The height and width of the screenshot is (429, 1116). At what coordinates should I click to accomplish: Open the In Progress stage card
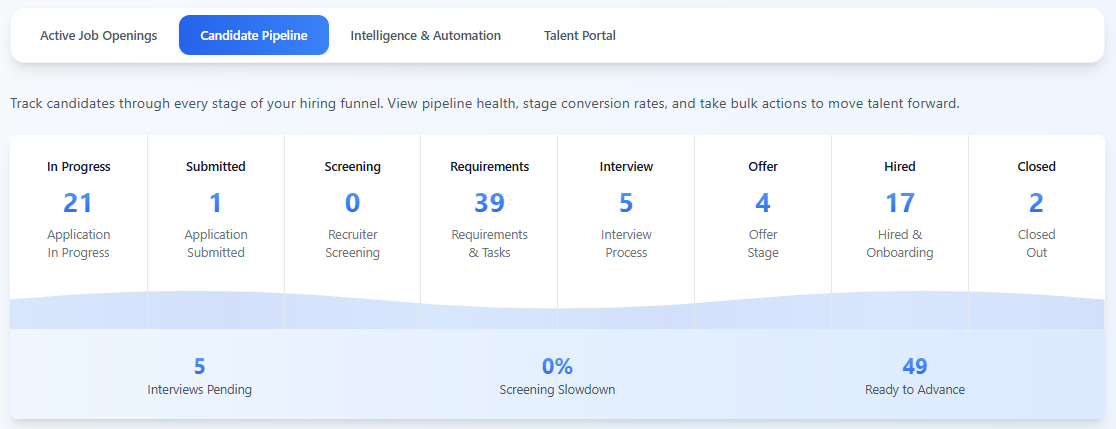[79, 212]
